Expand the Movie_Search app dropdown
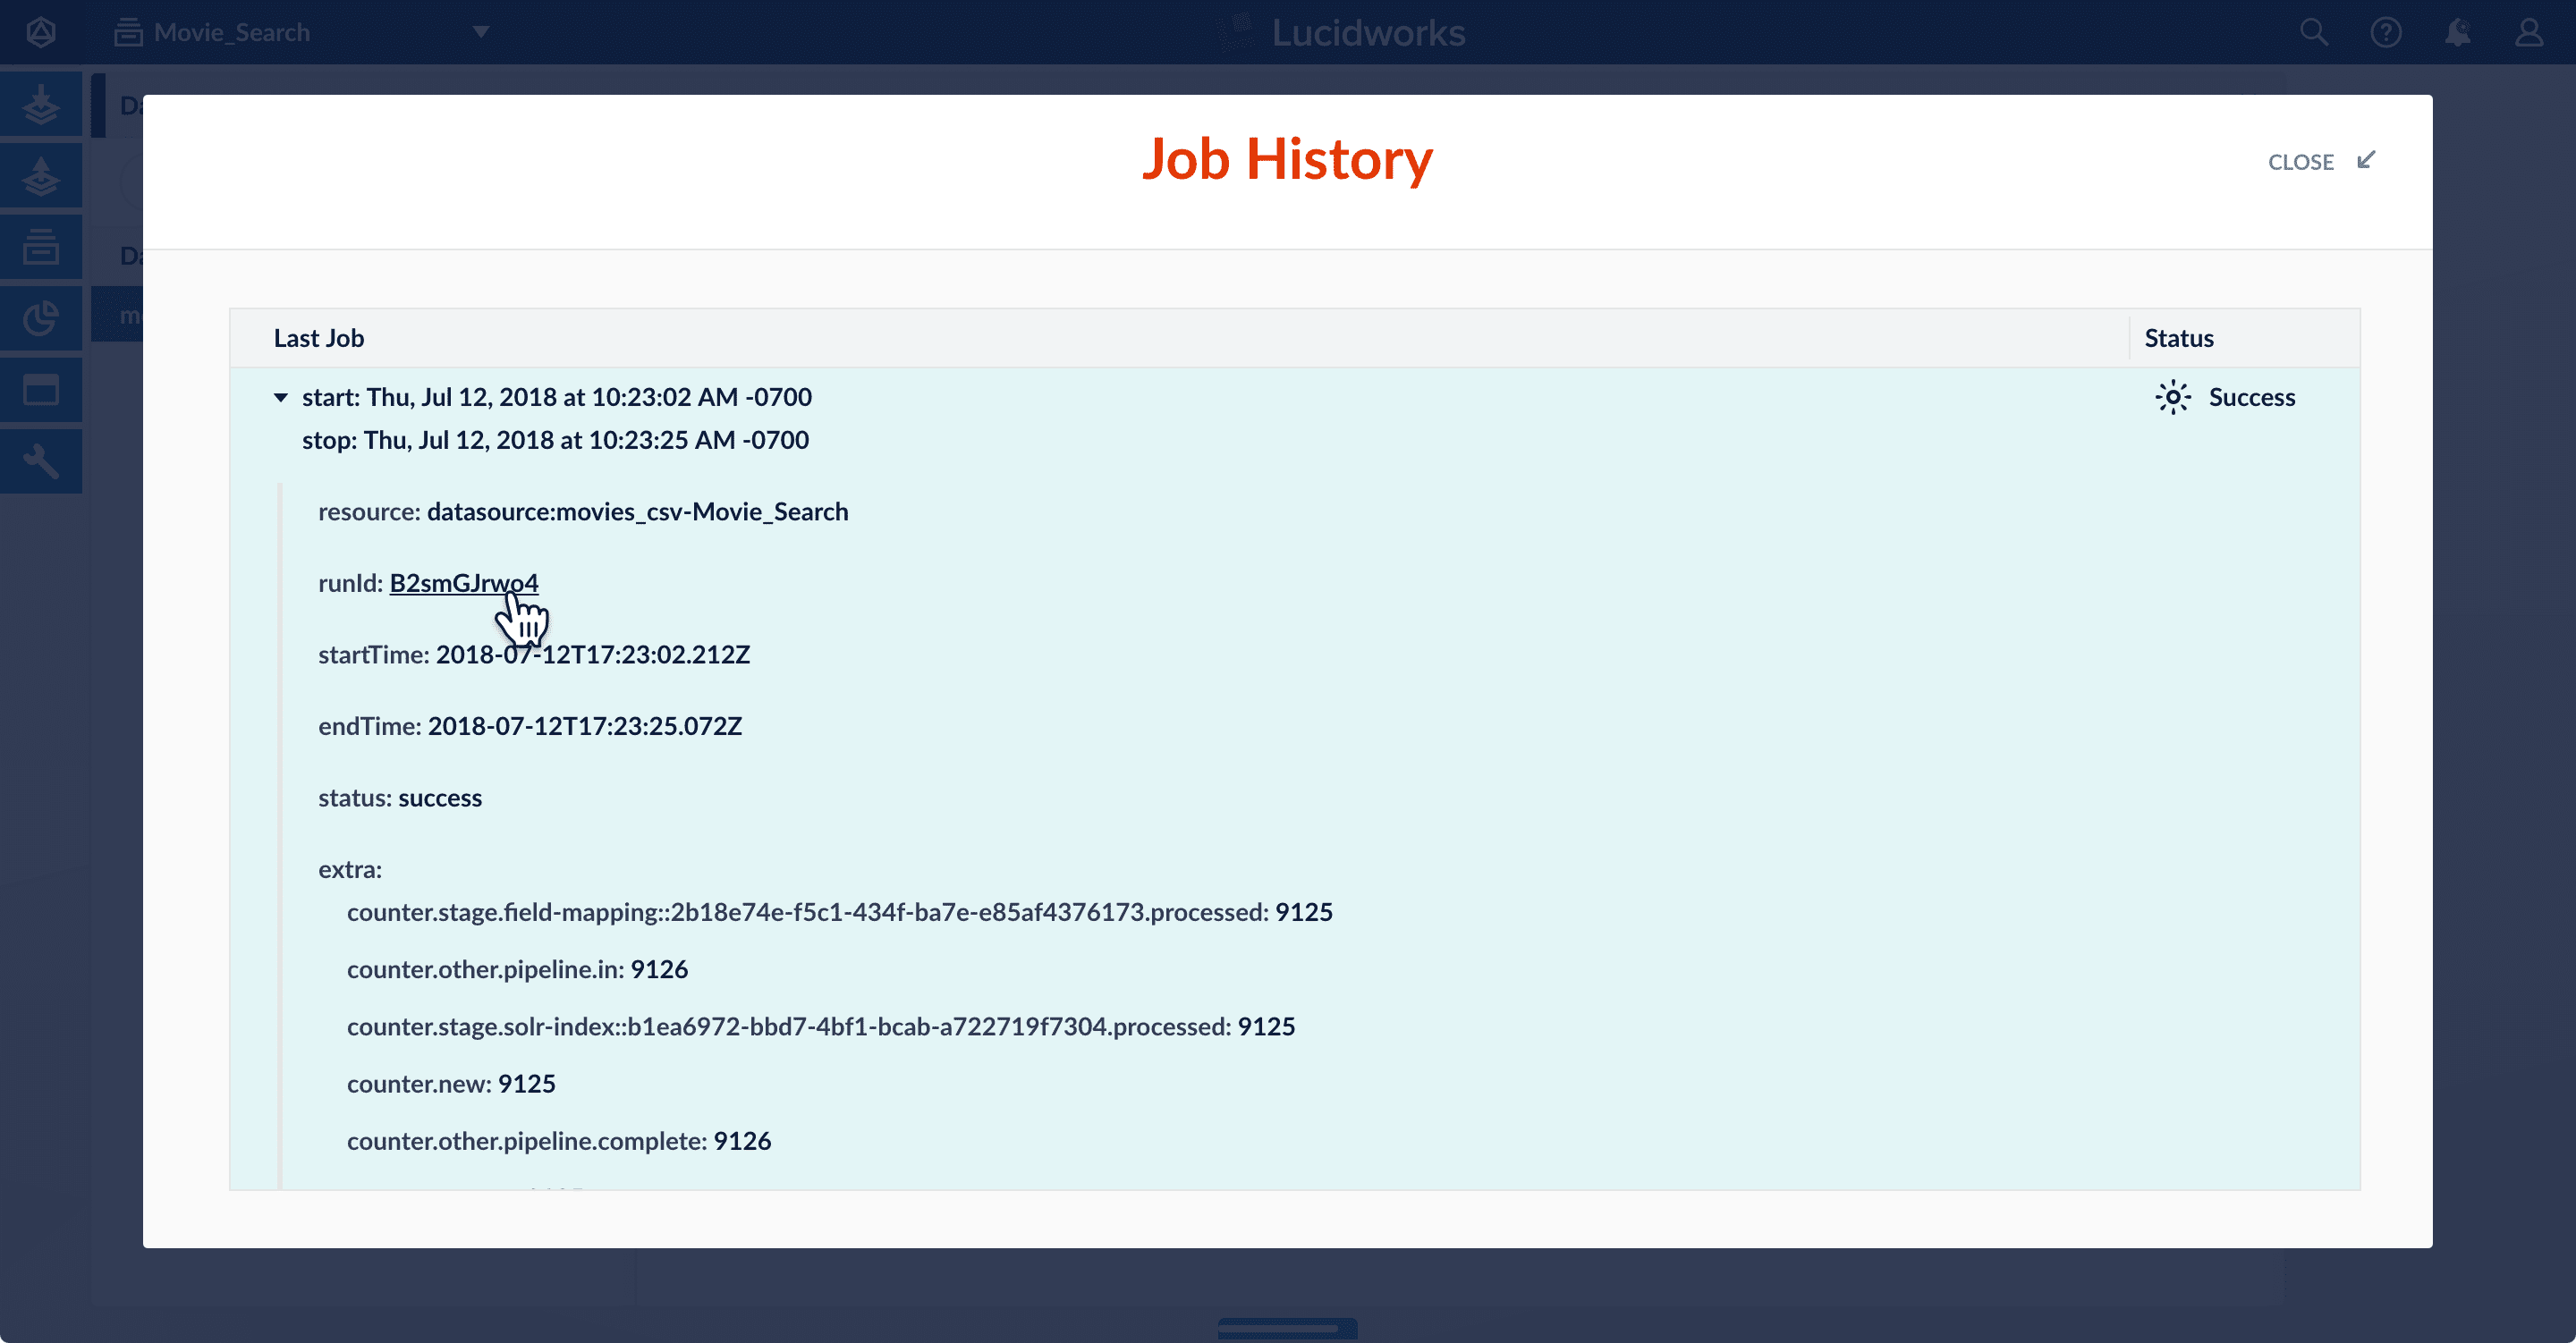 [481, 32]
